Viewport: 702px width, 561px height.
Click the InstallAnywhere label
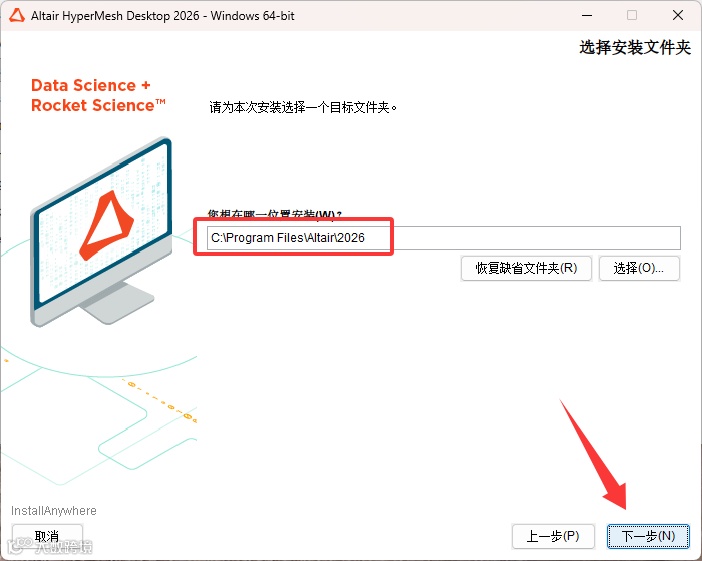[54, 511]
